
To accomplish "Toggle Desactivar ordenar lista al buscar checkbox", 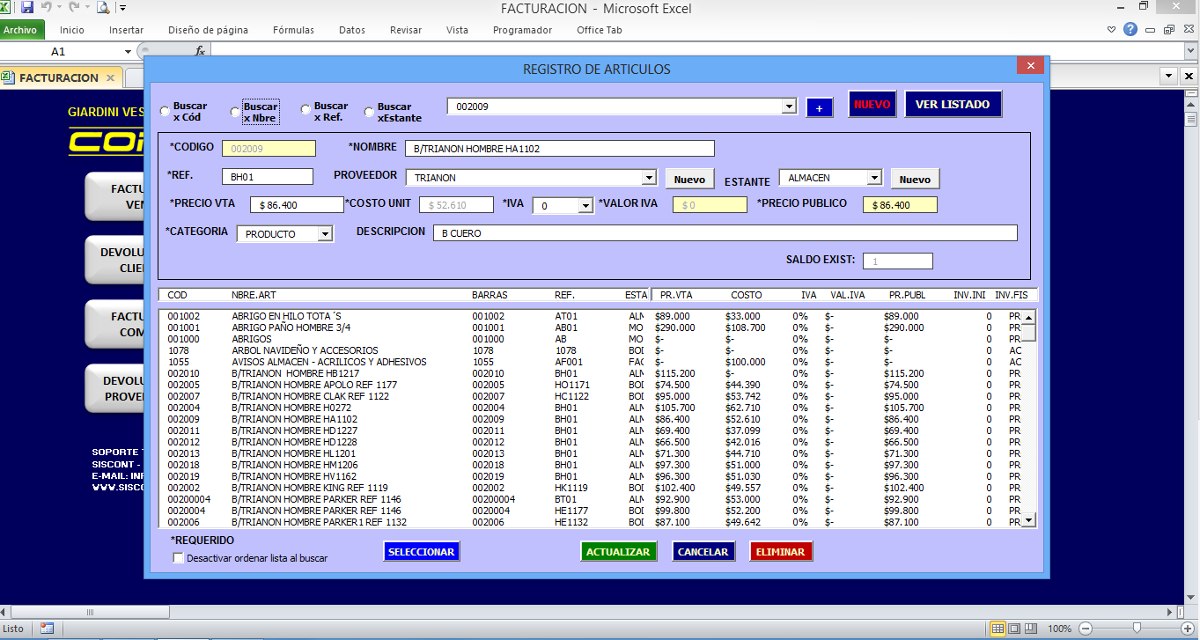I will (x=178, y=558).
